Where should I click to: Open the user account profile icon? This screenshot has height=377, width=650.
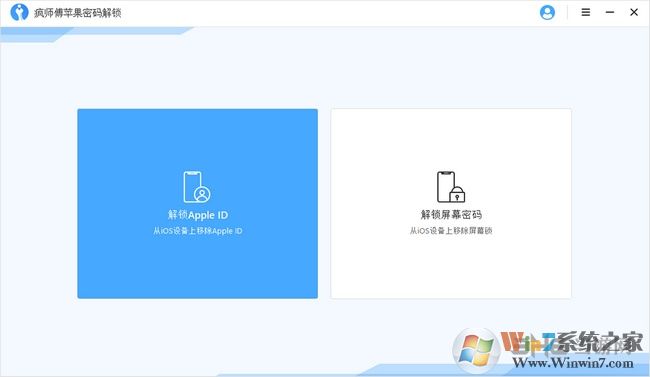click(547, 12)
